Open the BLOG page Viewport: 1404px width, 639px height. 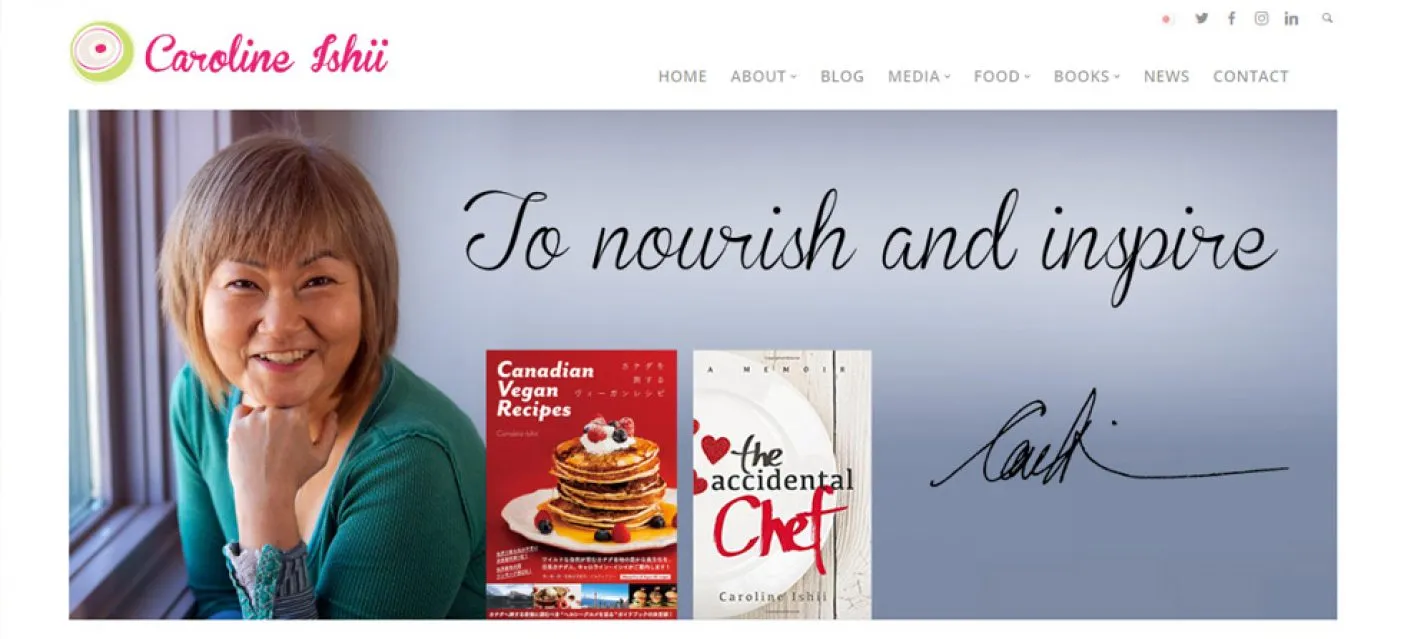pos(842,76)
